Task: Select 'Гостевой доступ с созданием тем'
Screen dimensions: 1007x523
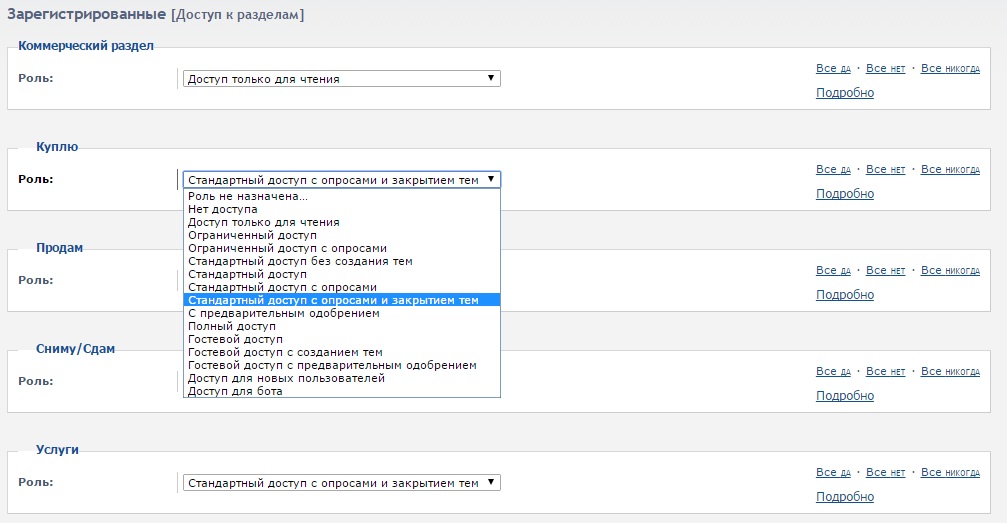Action: [x=285, y=352]
